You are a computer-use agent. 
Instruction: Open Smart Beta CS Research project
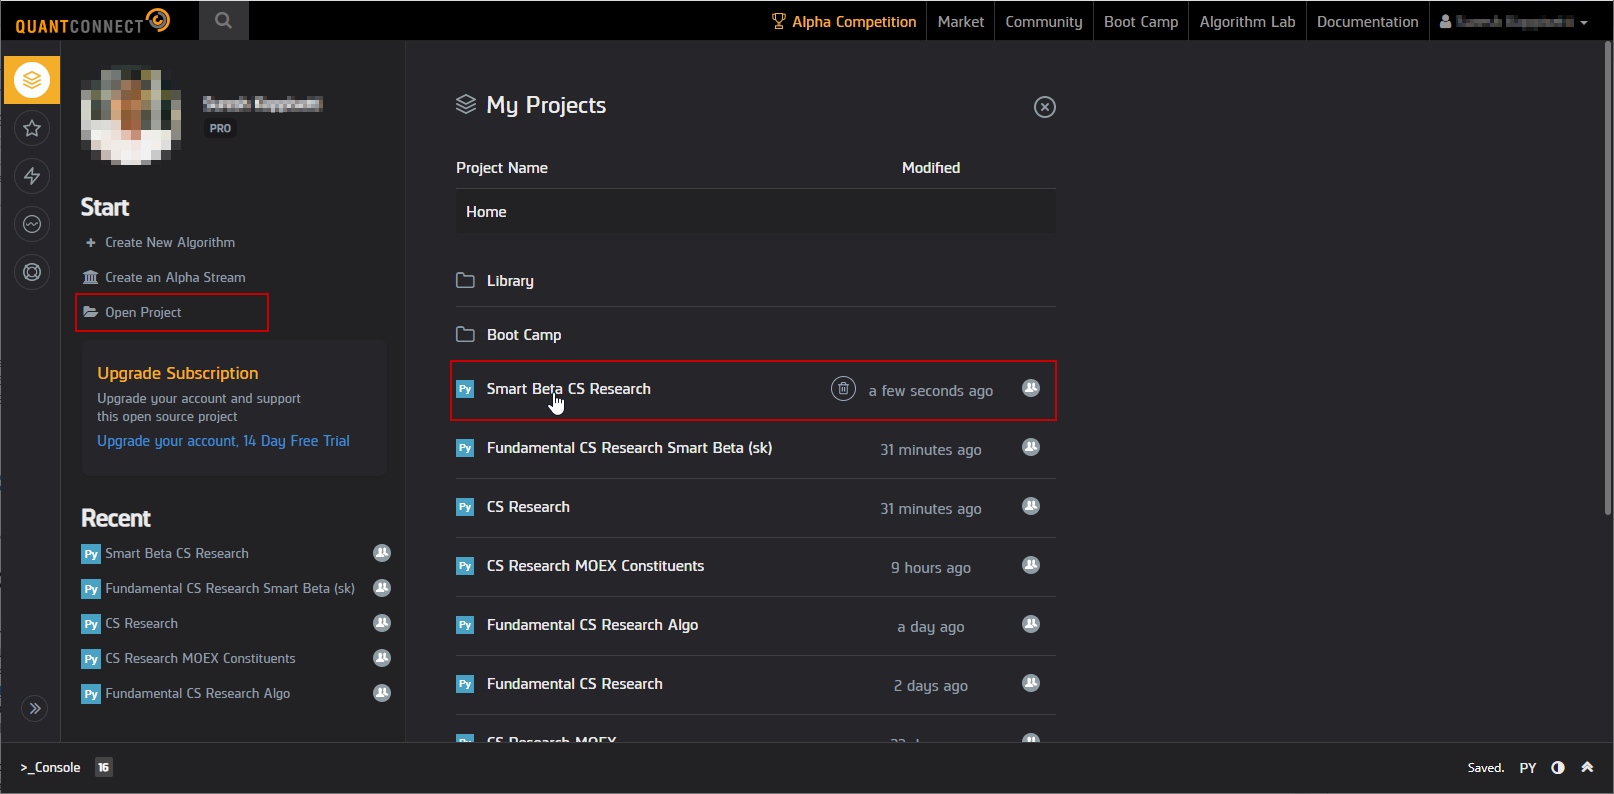pos(568,389)
